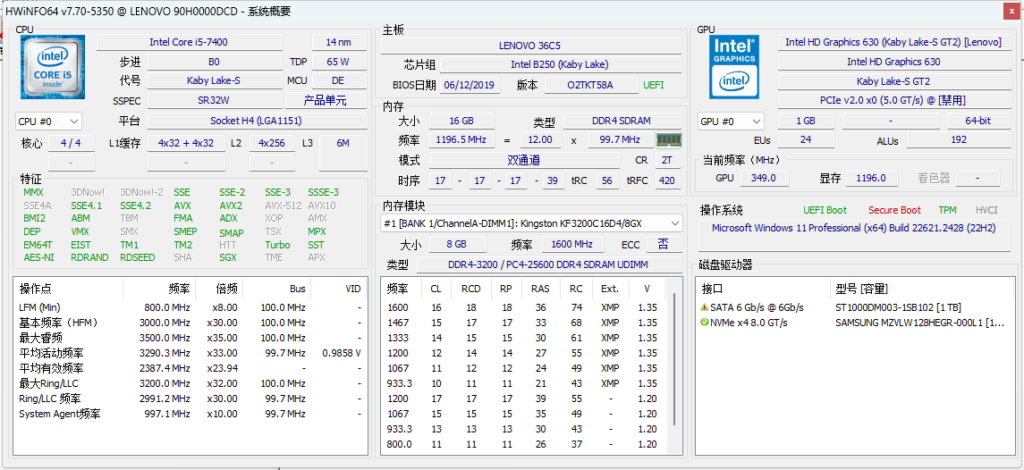Click the 最大Ring/LLC row
The image size is (1024, 470).
coord(190,383)
